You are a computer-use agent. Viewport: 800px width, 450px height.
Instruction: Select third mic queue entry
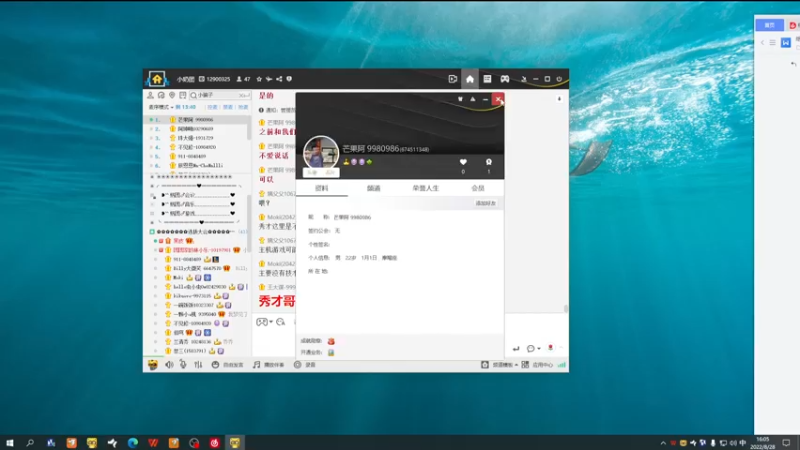point(197,138)
